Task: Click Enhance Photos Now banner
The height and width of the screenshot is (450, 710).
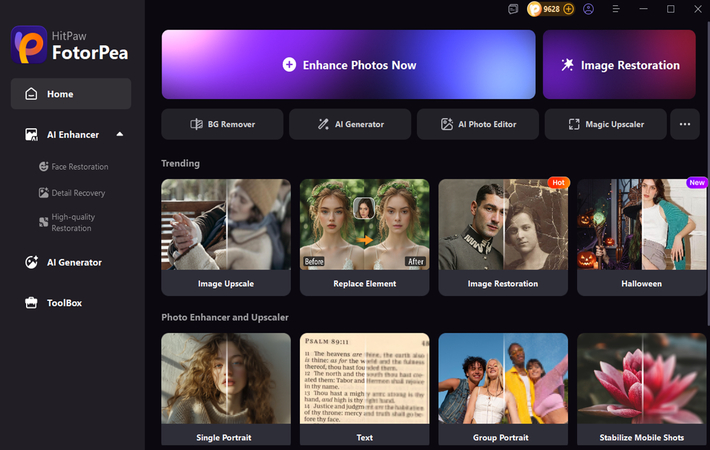Action: (x=348, y=64)
